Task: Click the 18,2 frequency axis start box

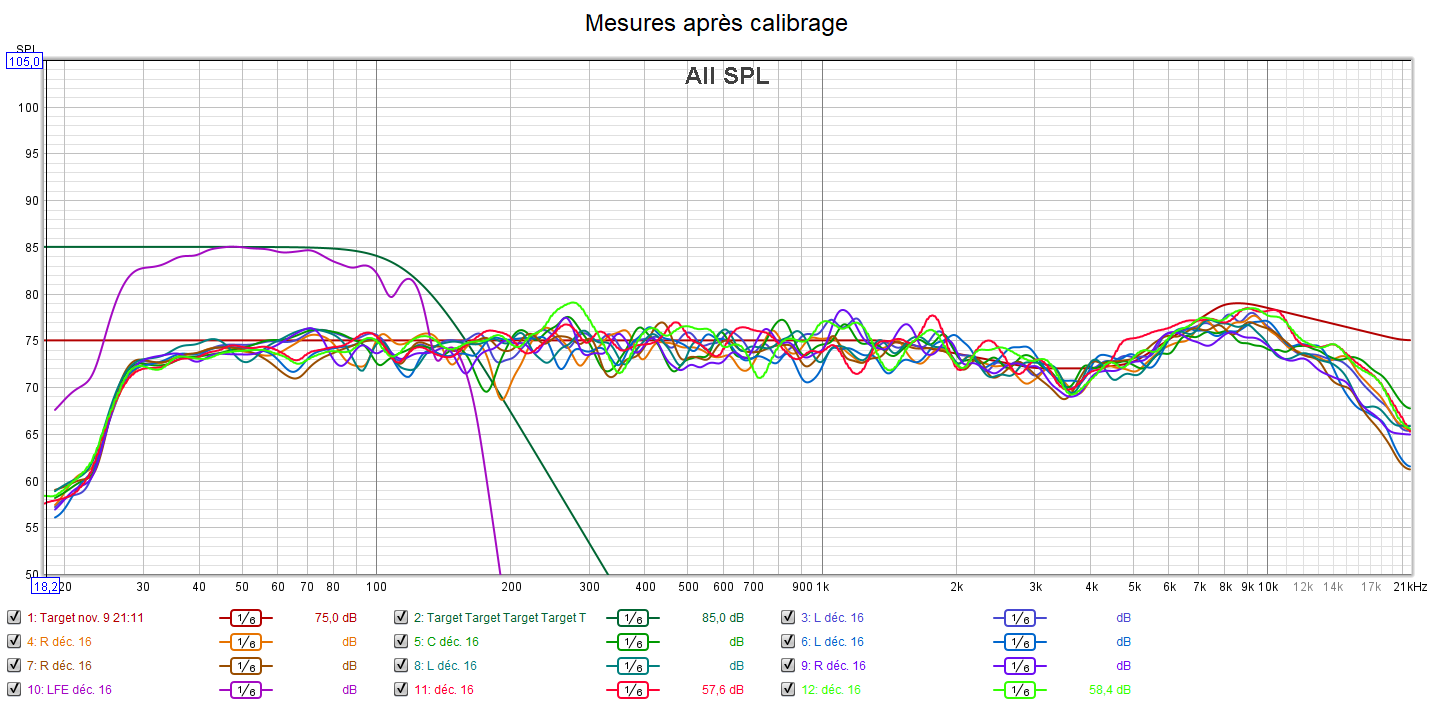Action: (x=45, y=586)
